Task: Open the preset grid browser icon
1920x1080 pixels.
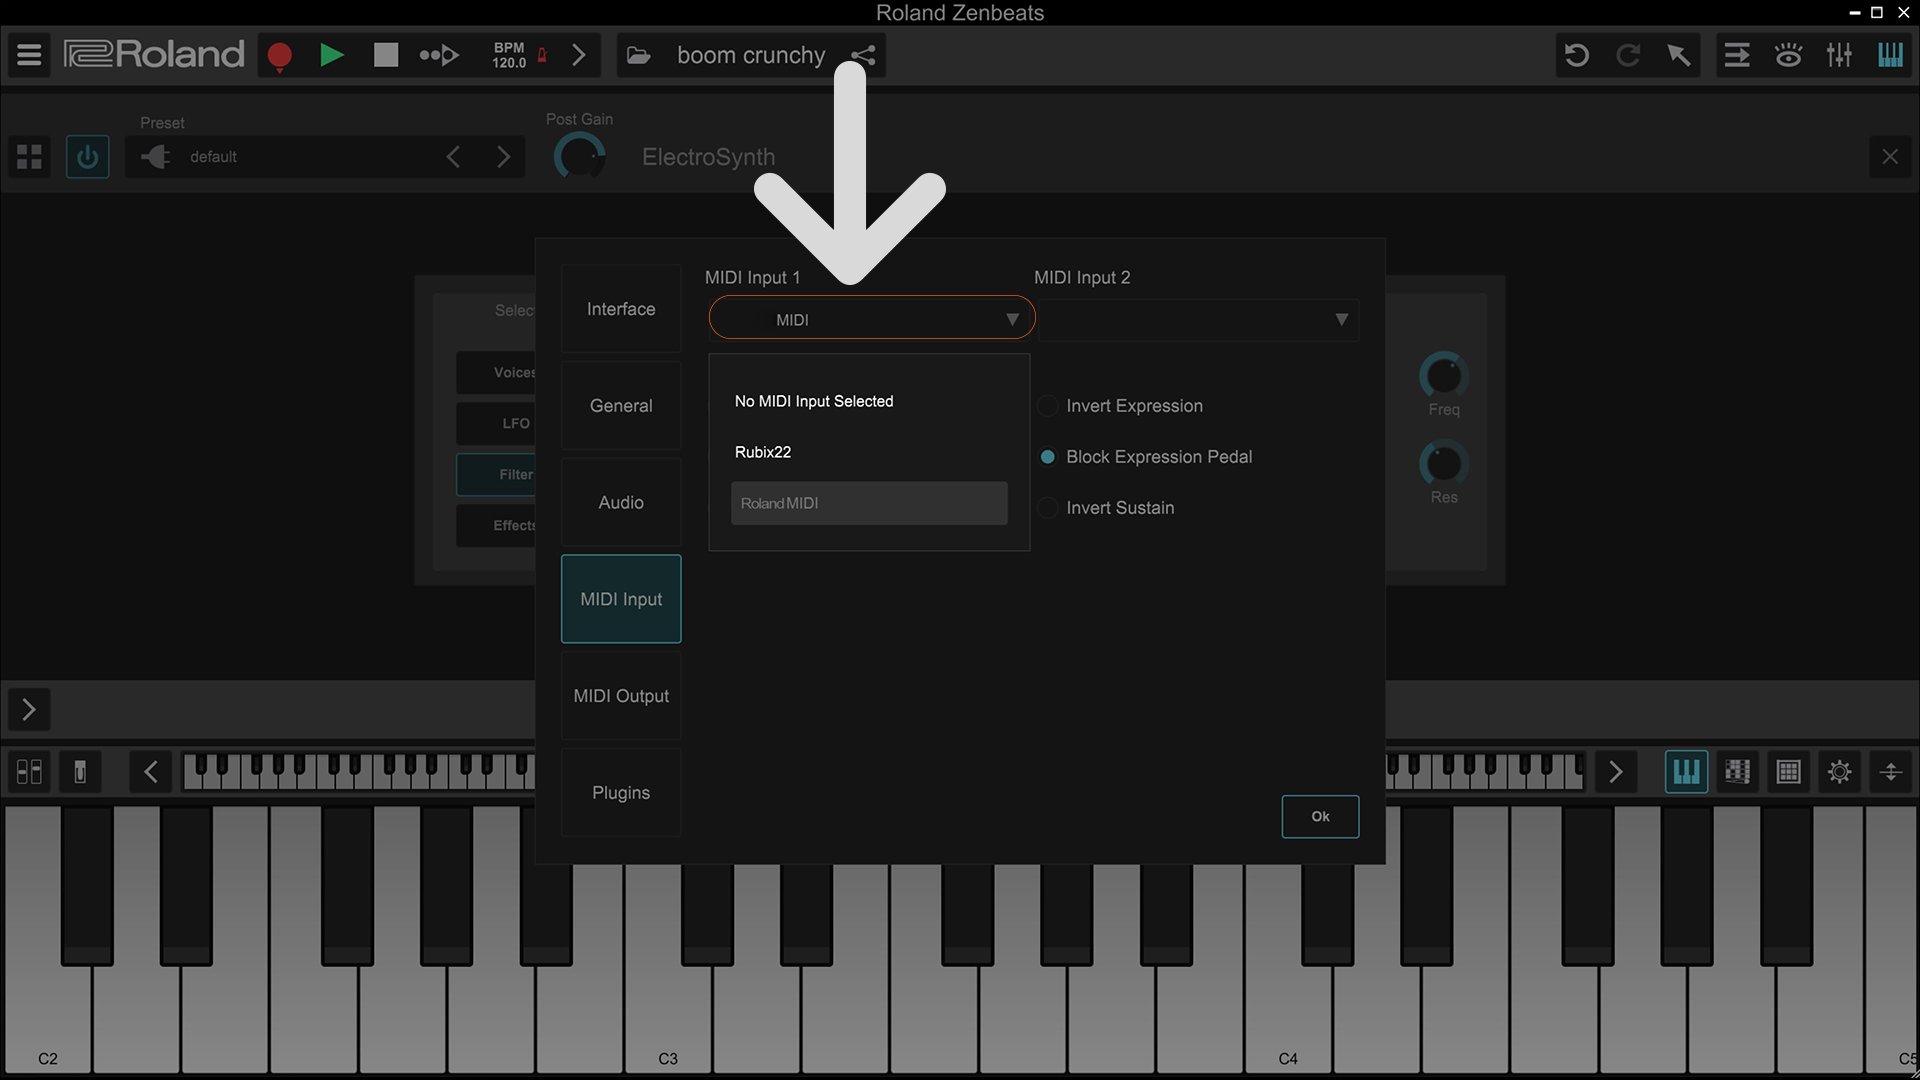Action: [30, 157]
